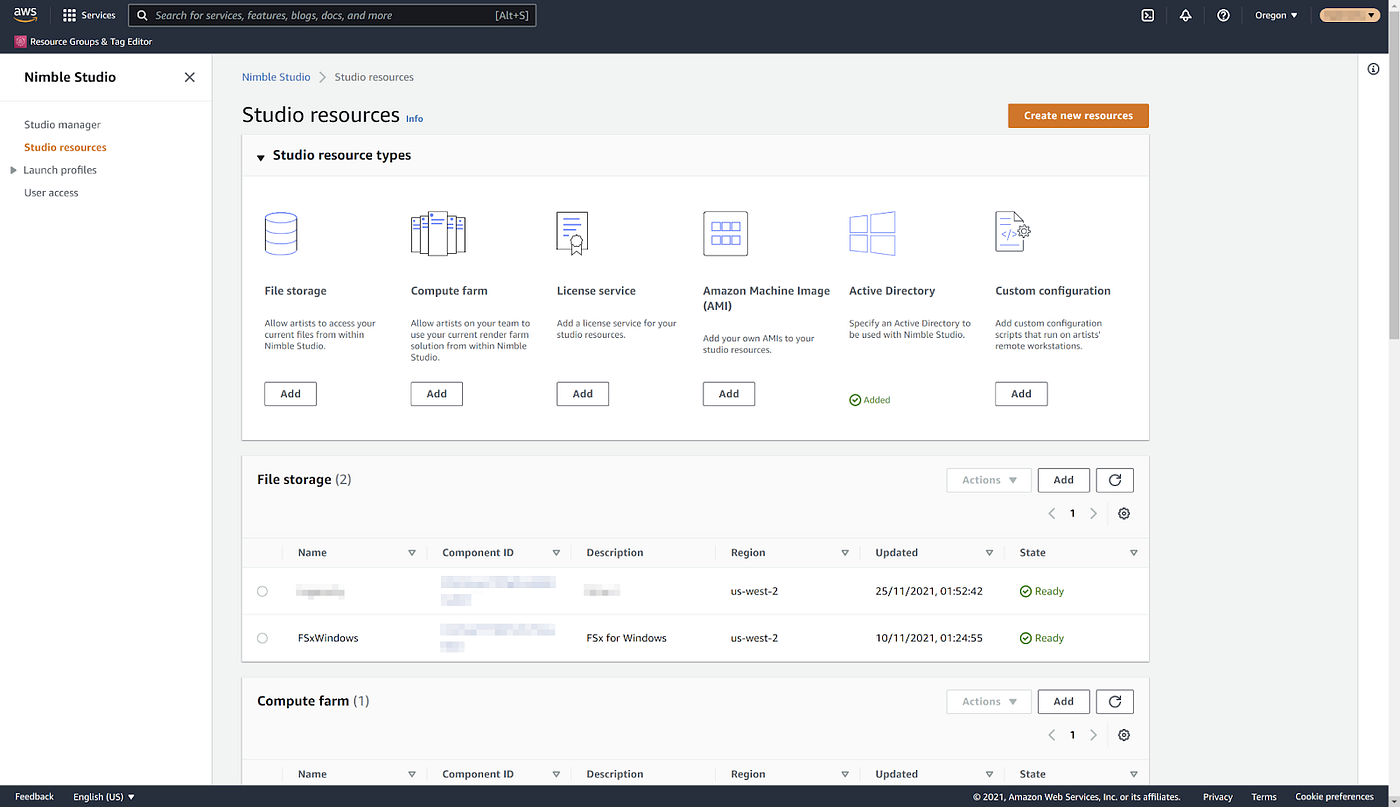The image size is (1400, 807).
Task: Open Cookie preferences in footer
Action: (1334, 797)
